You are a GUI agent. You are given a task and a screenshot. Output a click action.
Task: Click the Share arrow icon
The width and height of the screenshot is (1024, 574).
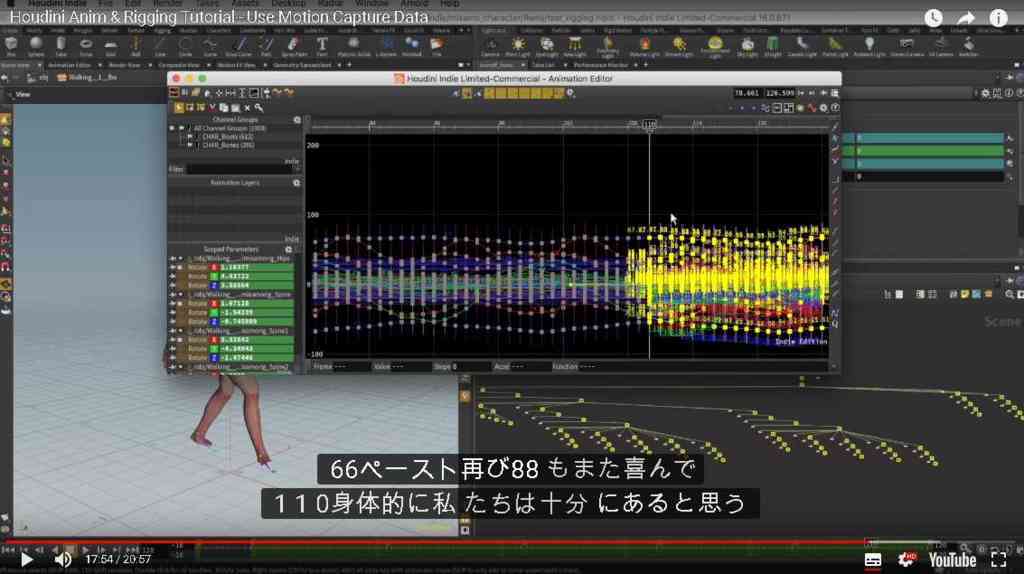click(x=966, y=18)
